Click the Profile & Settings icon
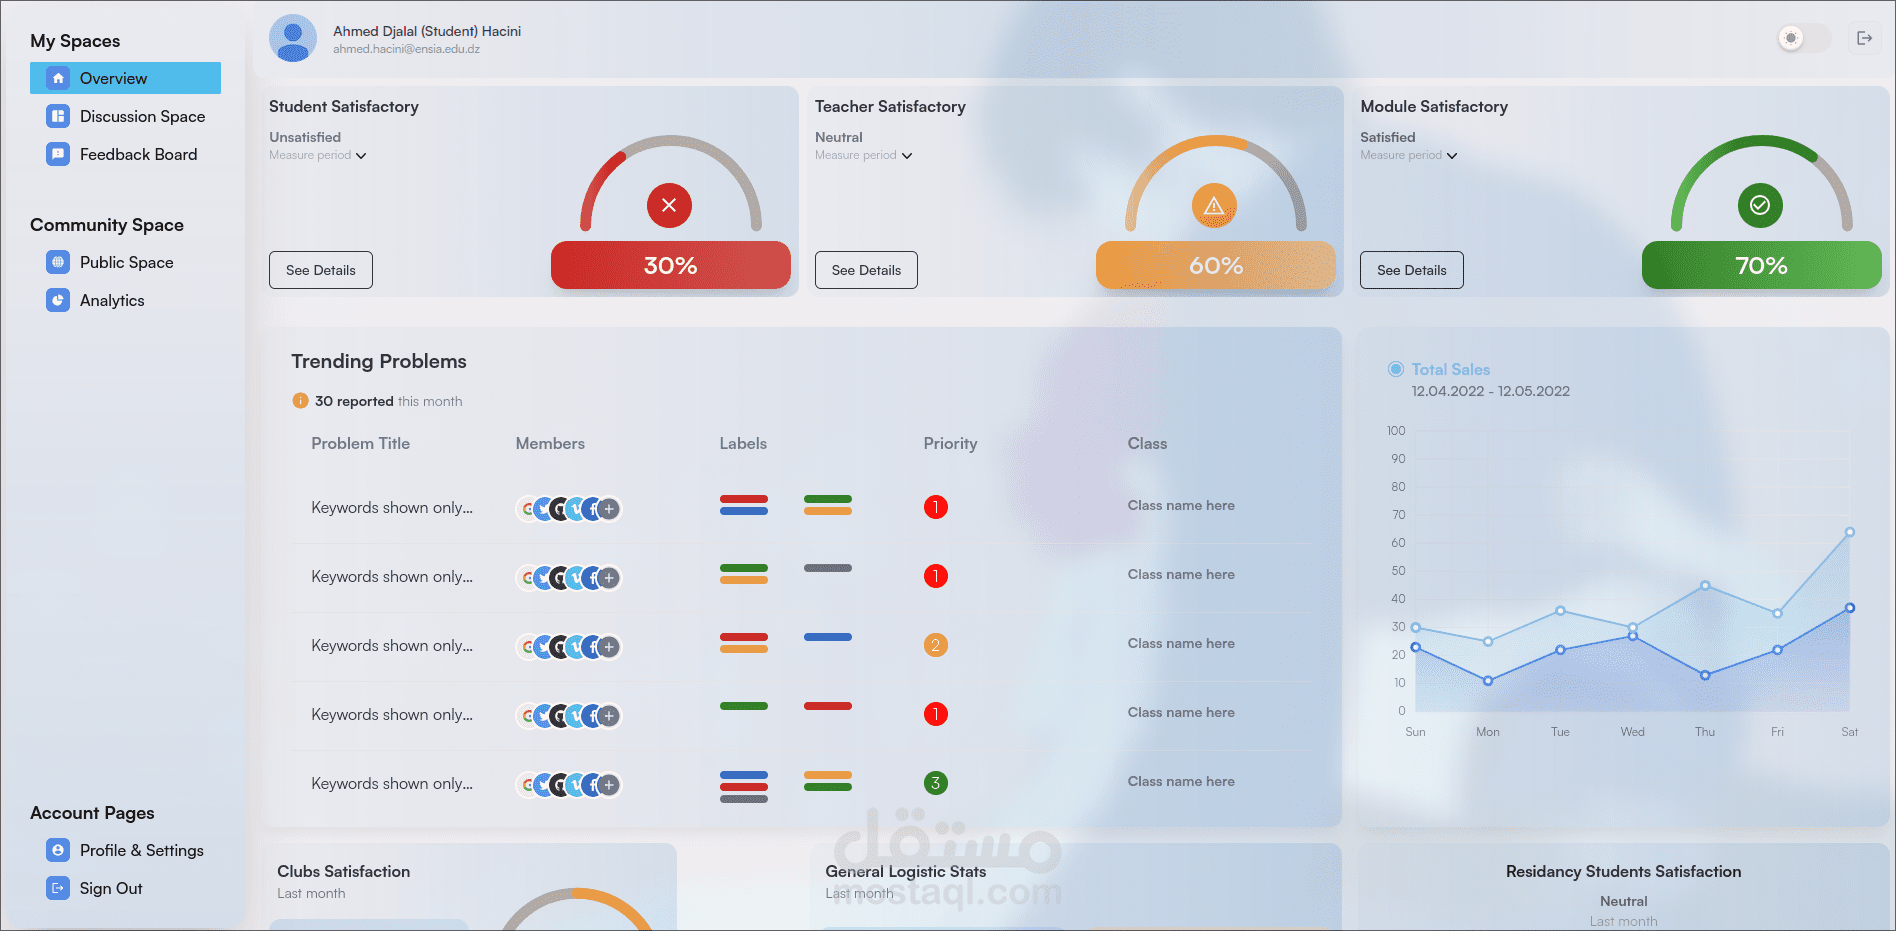 point(58,850)
